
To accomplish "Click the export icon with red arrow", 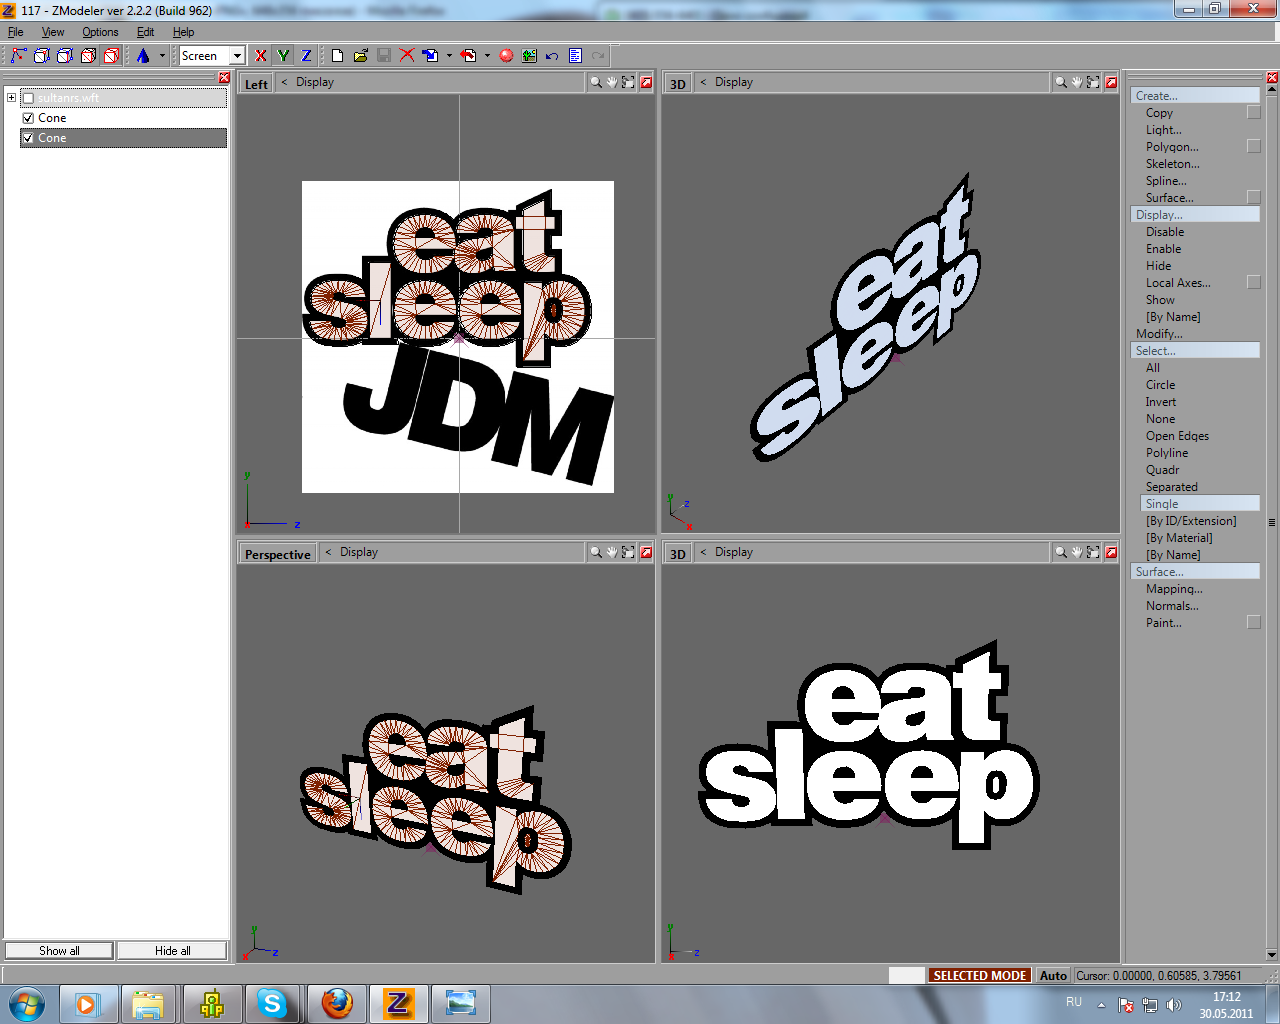I will tap(468, 56).
